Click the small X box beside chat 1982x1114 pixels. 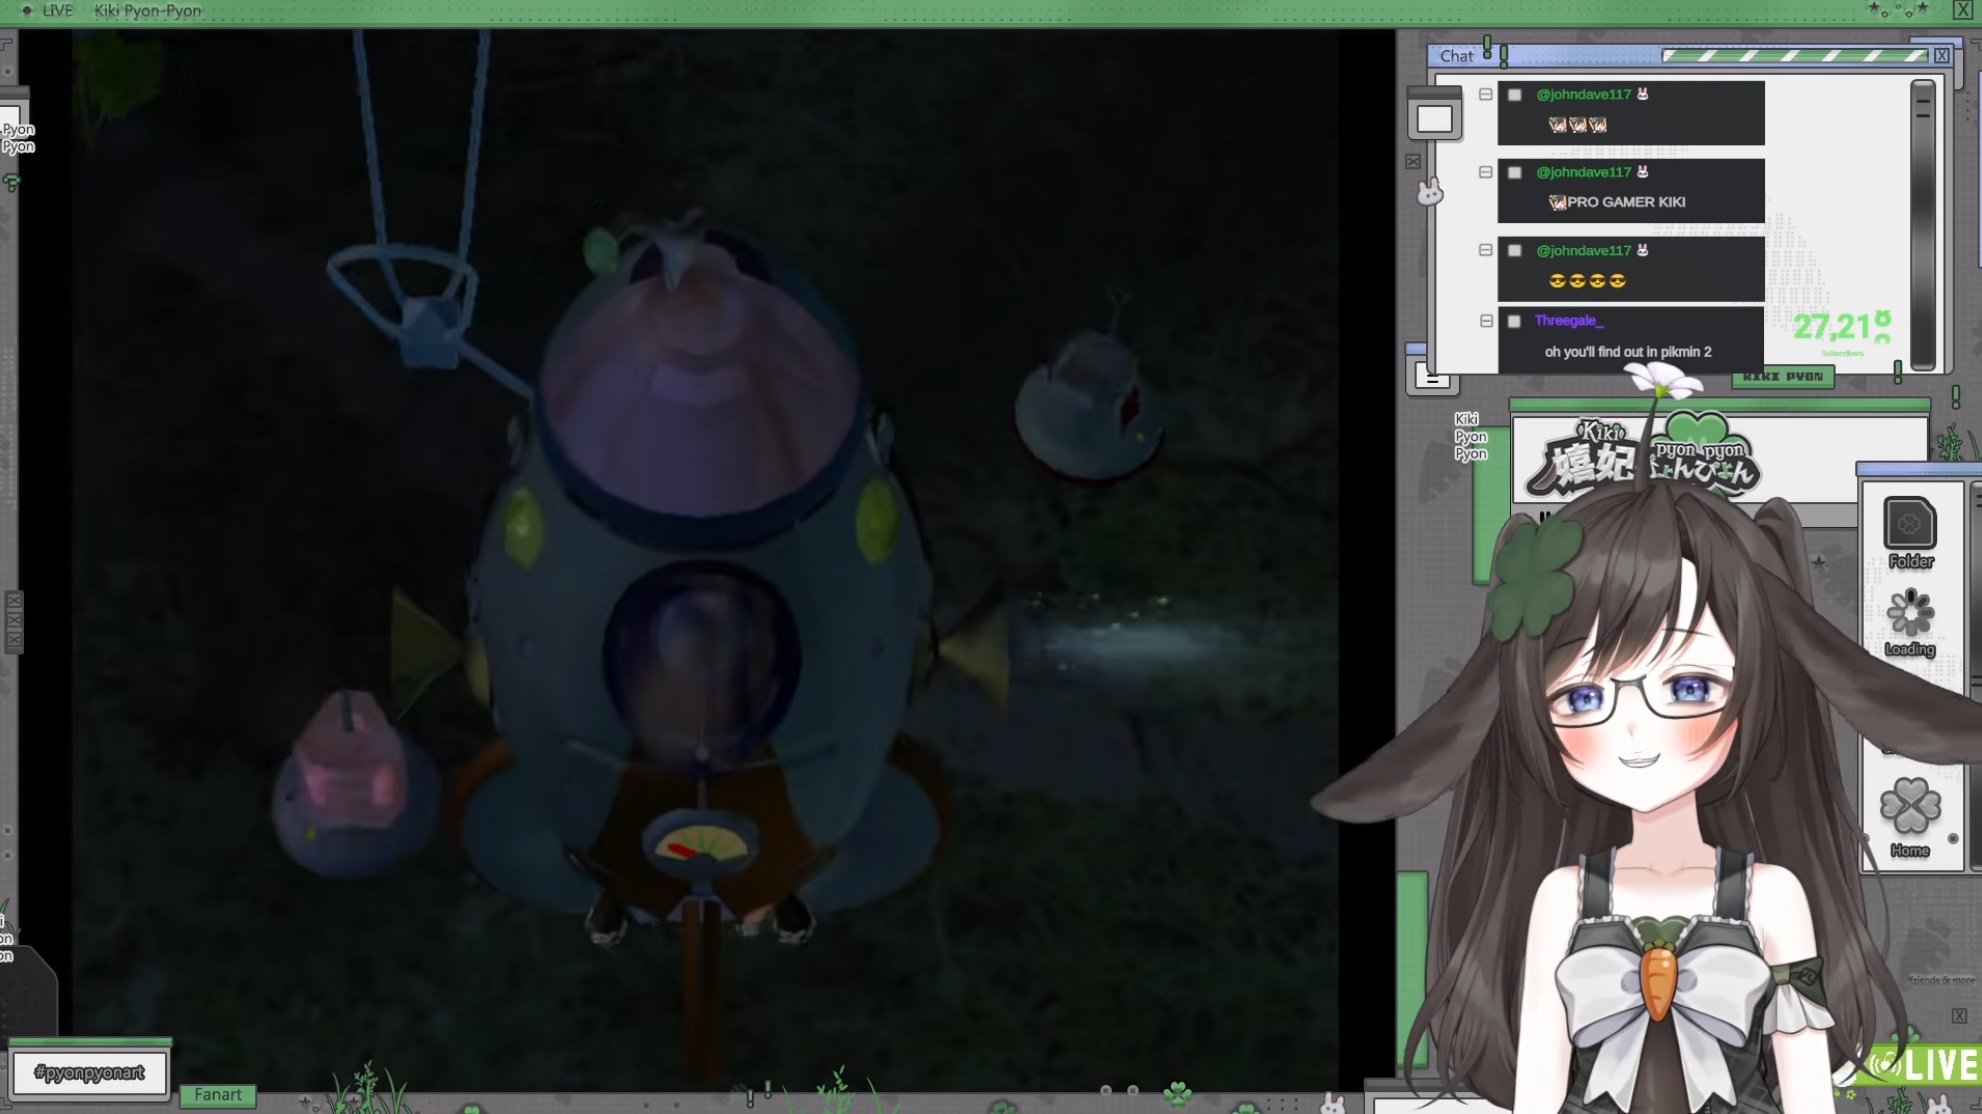1413,161
